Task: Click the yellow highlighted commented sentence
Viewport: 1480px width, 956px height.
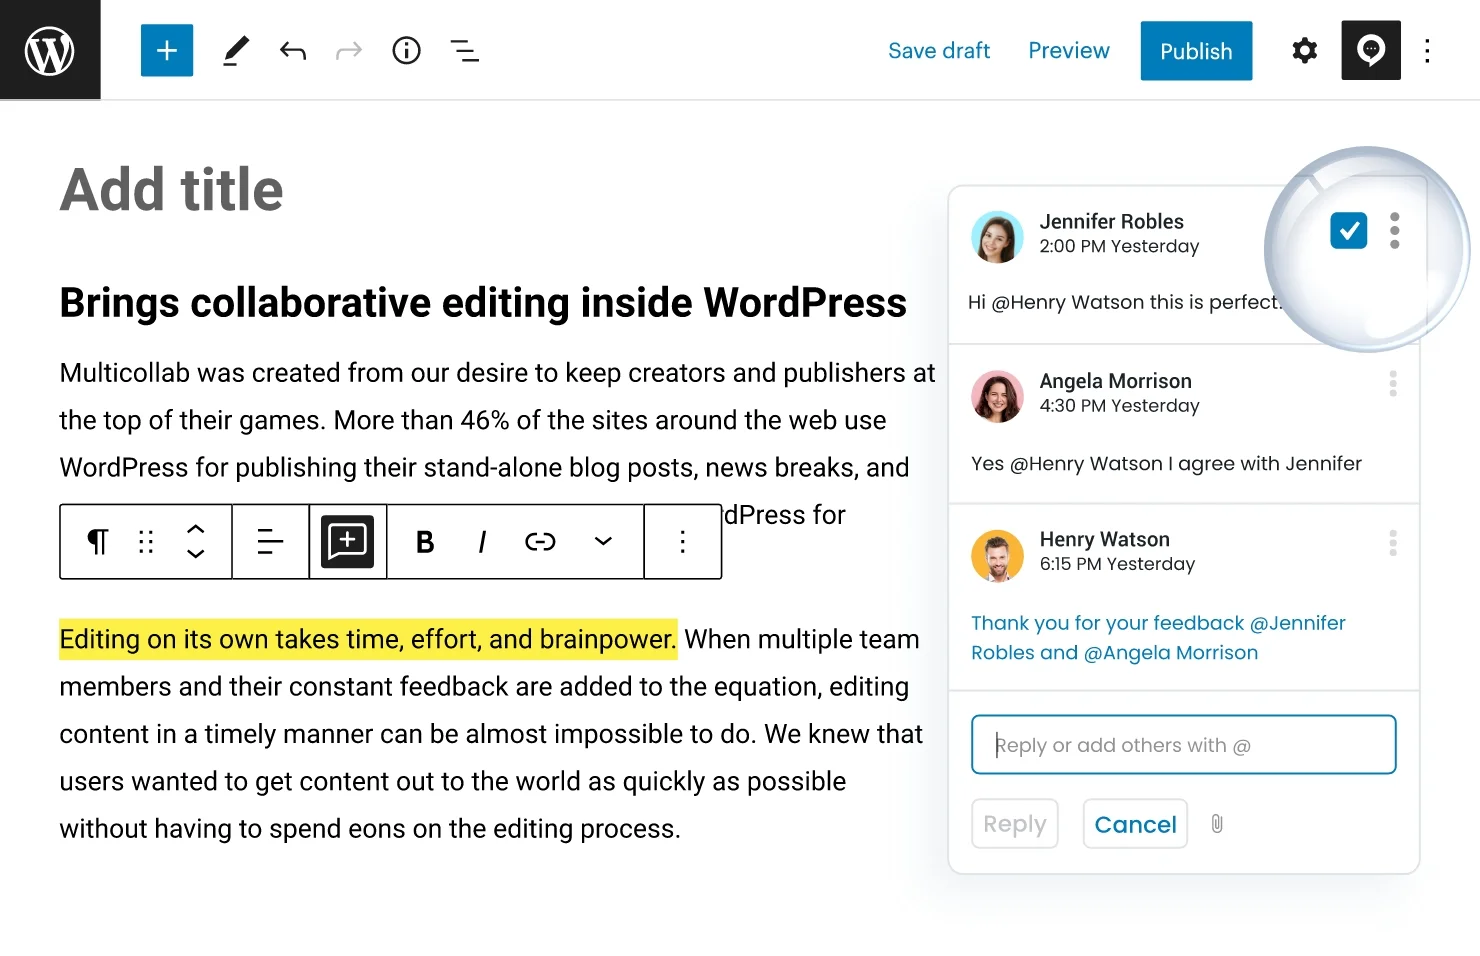Action: pyautogui.click(x=368, y=639)
